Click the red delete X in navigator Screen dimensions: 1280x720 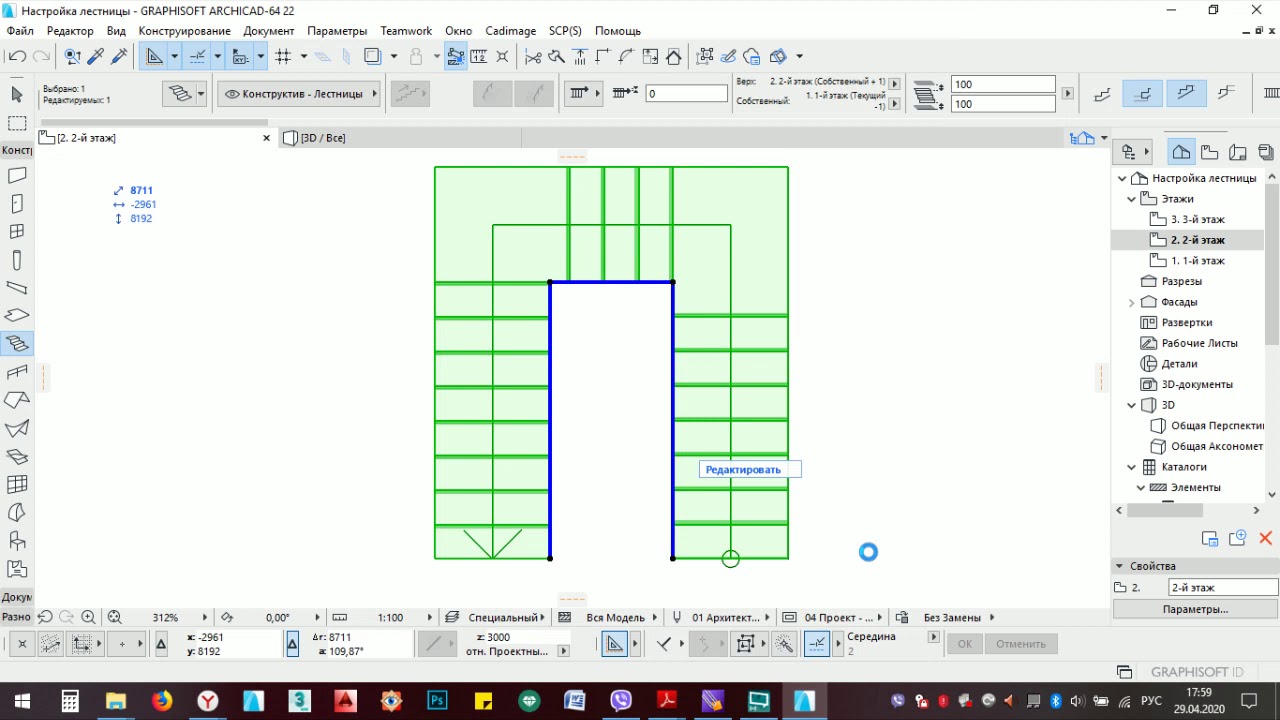pos(1265,538)
